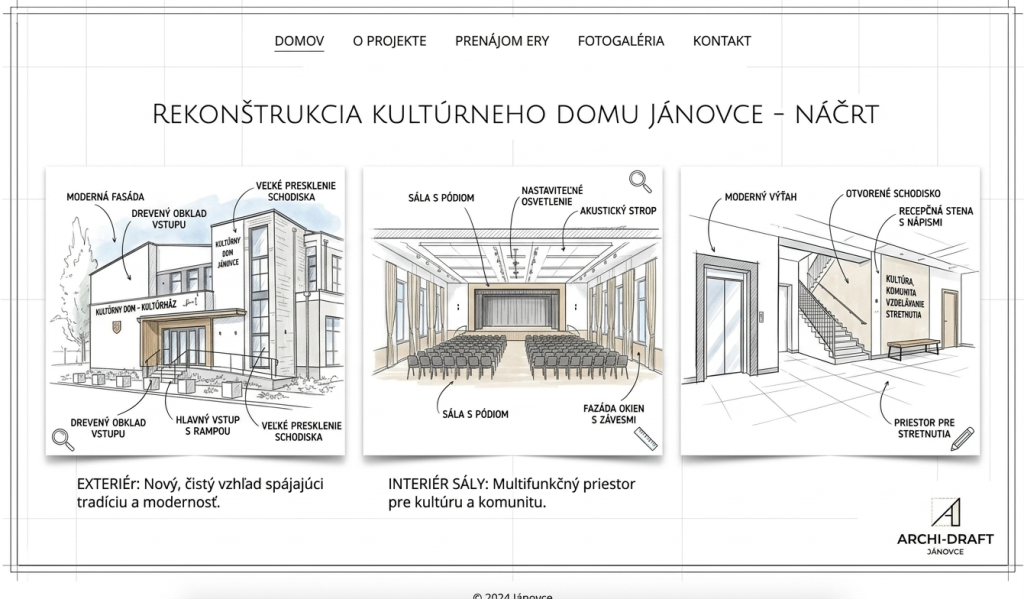Go to the O PROJEKTE page
1024x599 pixels.
(x=389, y=41)
